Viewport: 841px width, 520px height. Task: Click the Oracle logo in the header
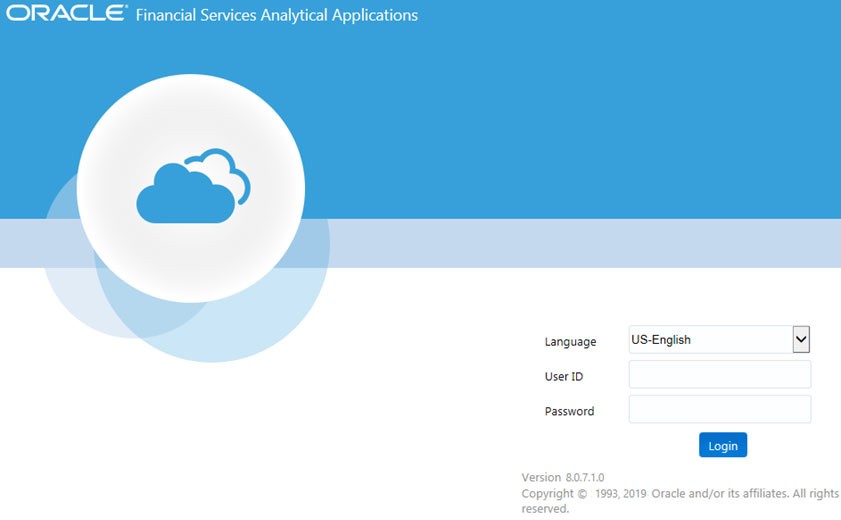coord(67,13)
